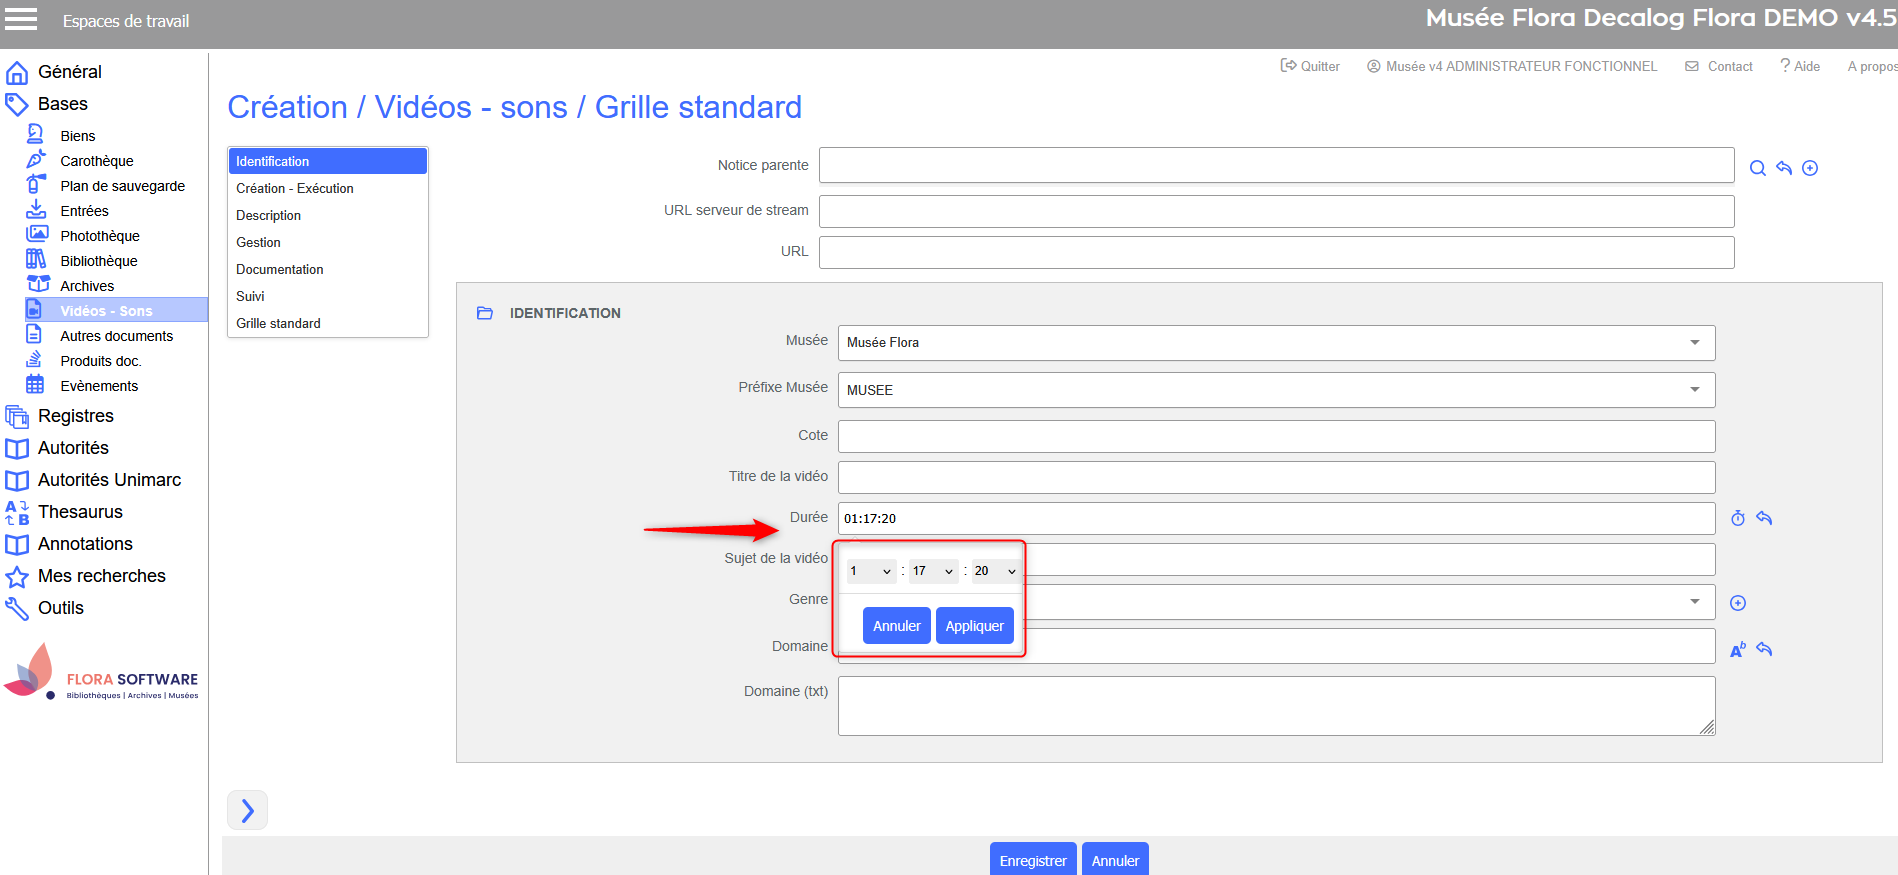
Task: Open the hours selector in duration popup
Action: click(871, 571)
